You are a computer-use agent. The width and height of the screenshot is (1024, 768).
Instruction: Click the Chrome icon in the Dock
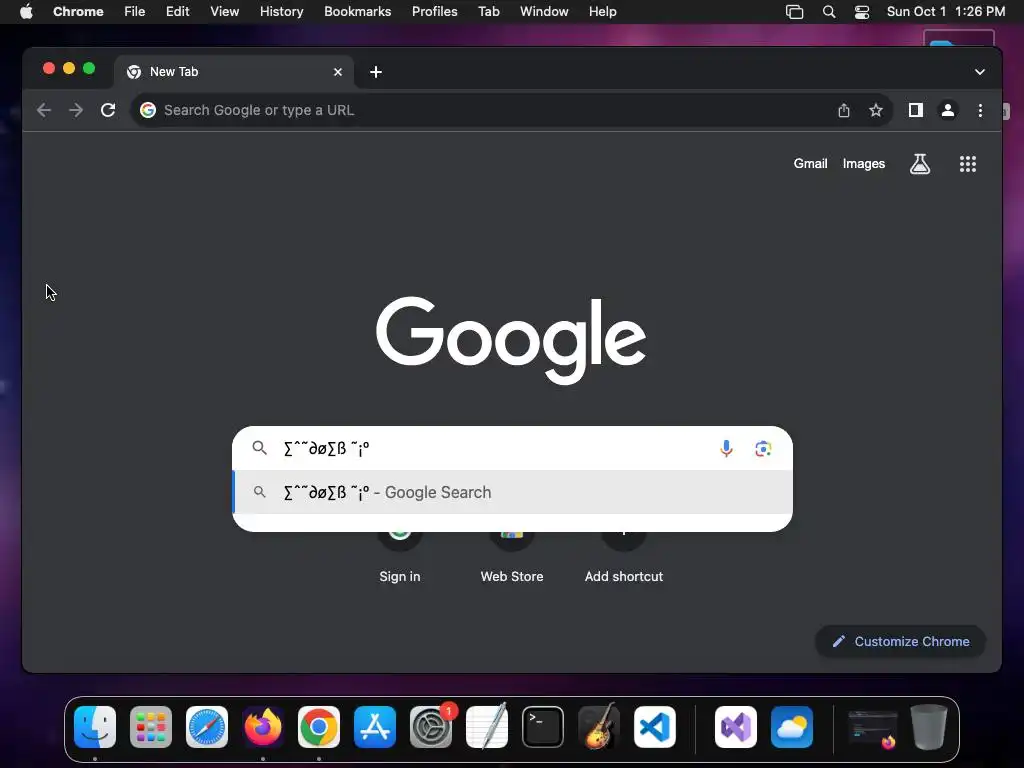coord(319,727)
